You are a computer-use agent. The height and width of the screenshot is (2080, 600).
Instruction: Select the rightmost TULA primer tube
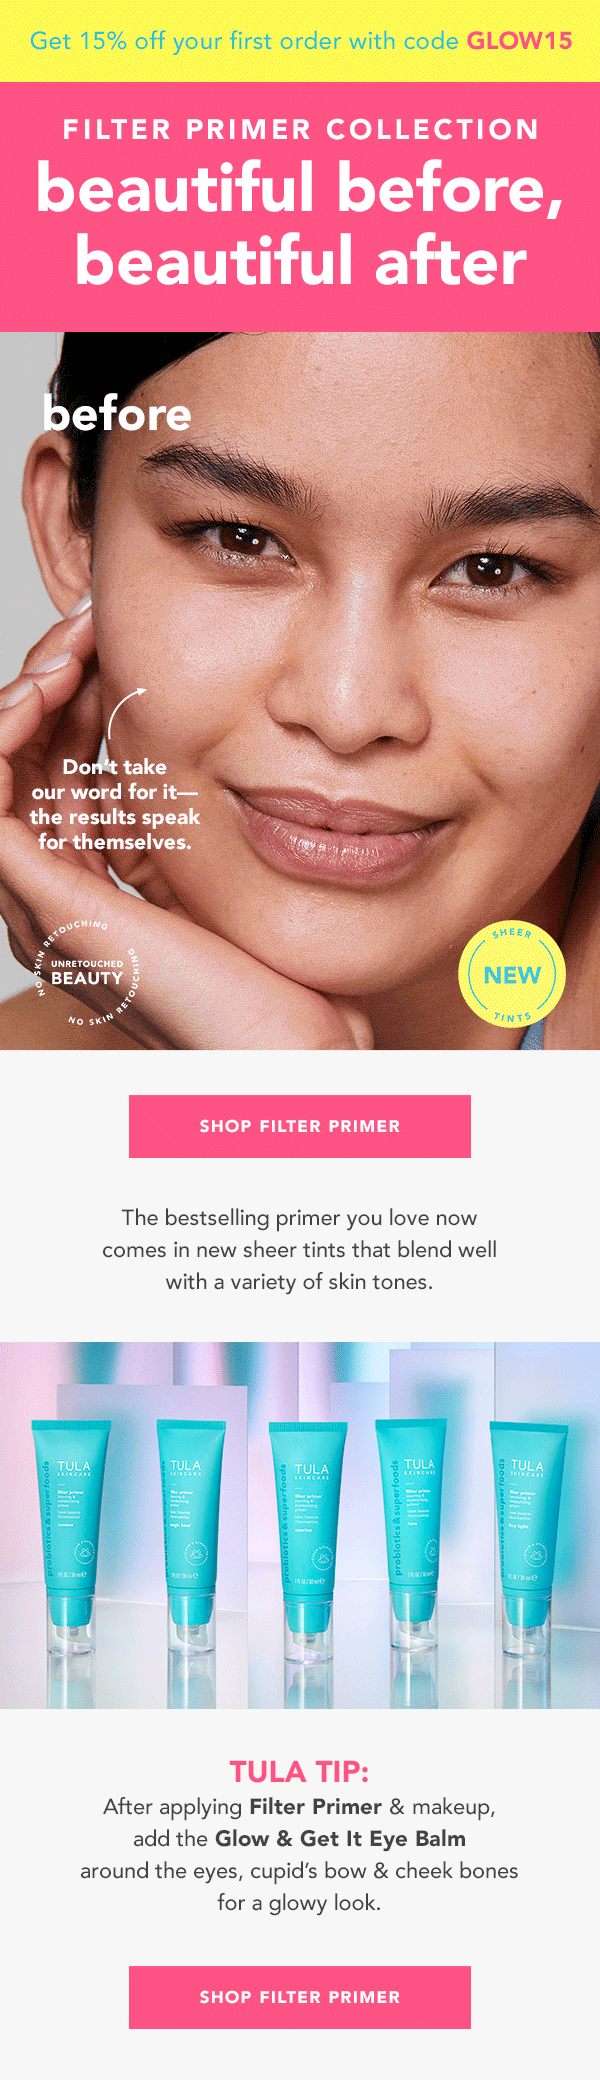point(528,1536)
